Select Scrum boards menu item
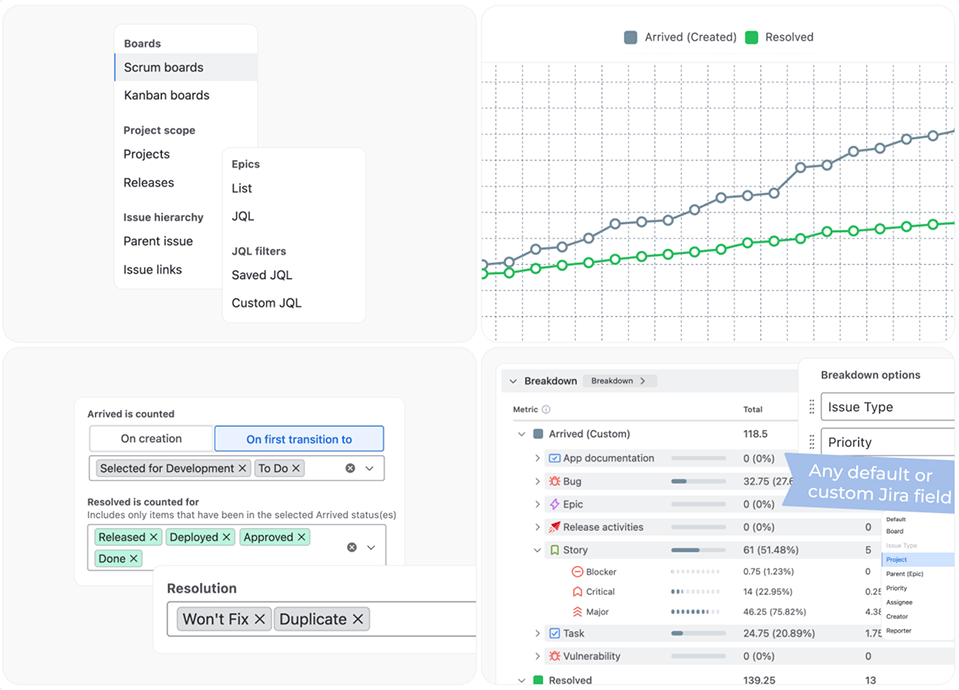Image resolution: width=959 pixels, height=690 pixels. coord(186,67)
